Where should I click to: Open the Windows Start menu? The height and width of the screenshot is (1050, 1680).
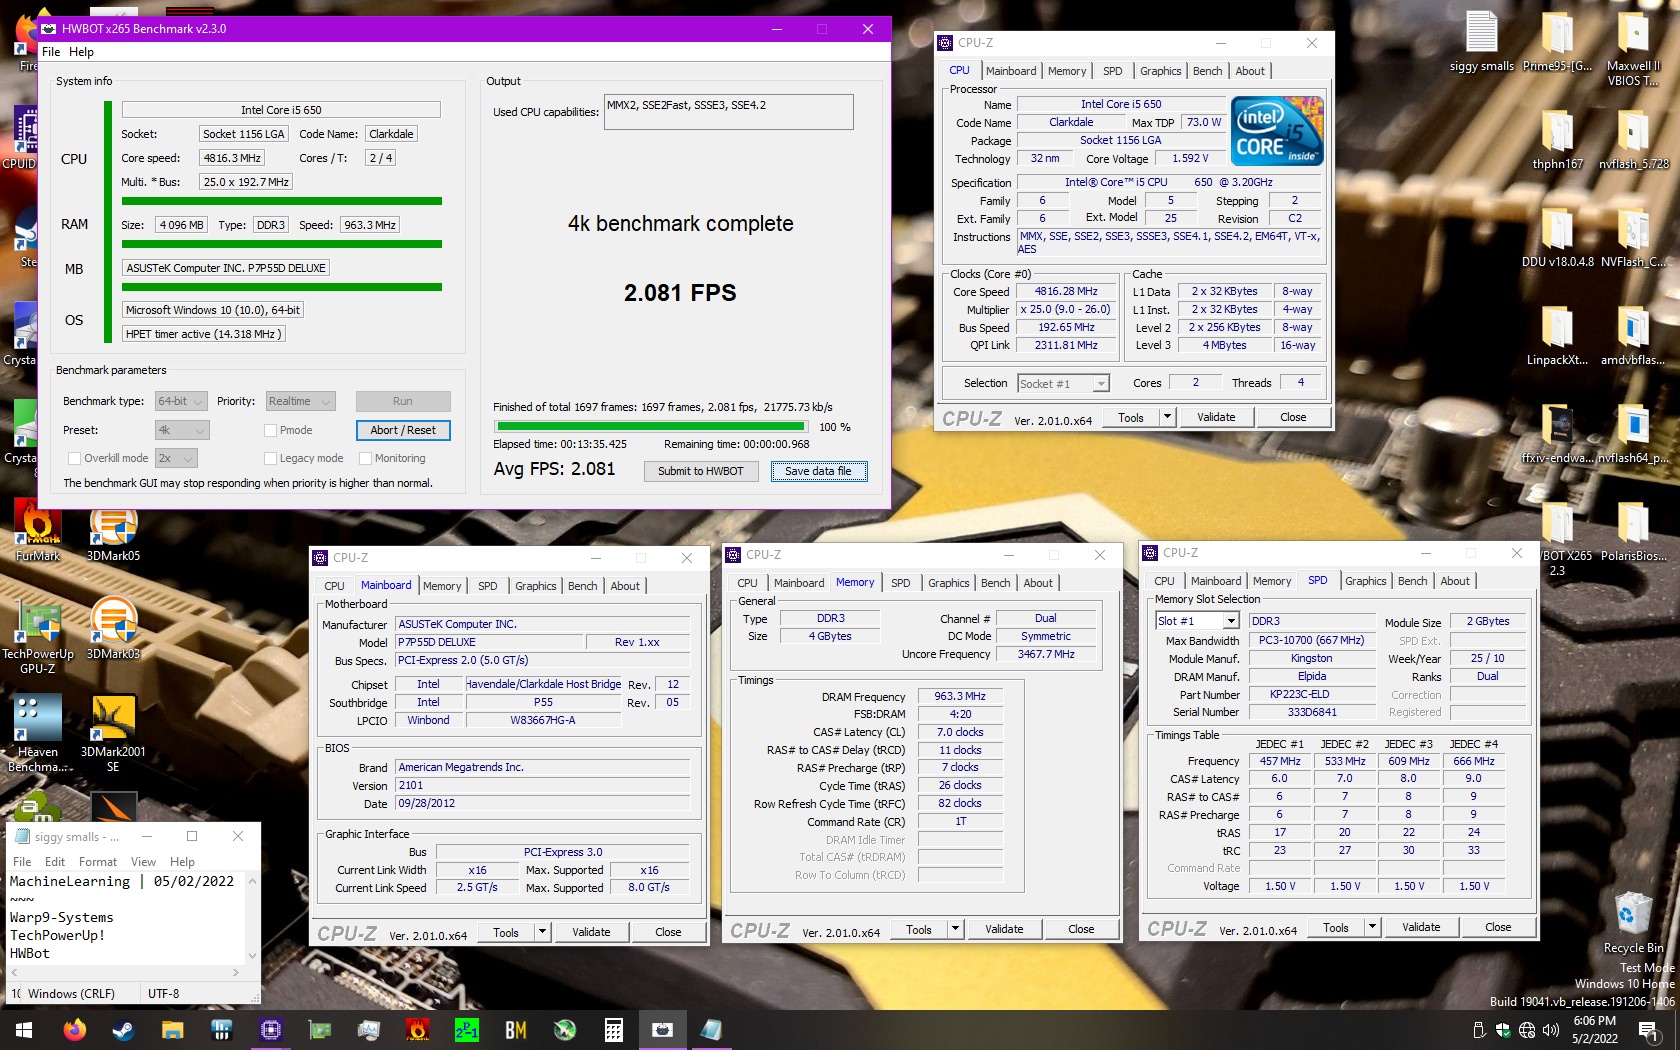[x=24, y=1030]
